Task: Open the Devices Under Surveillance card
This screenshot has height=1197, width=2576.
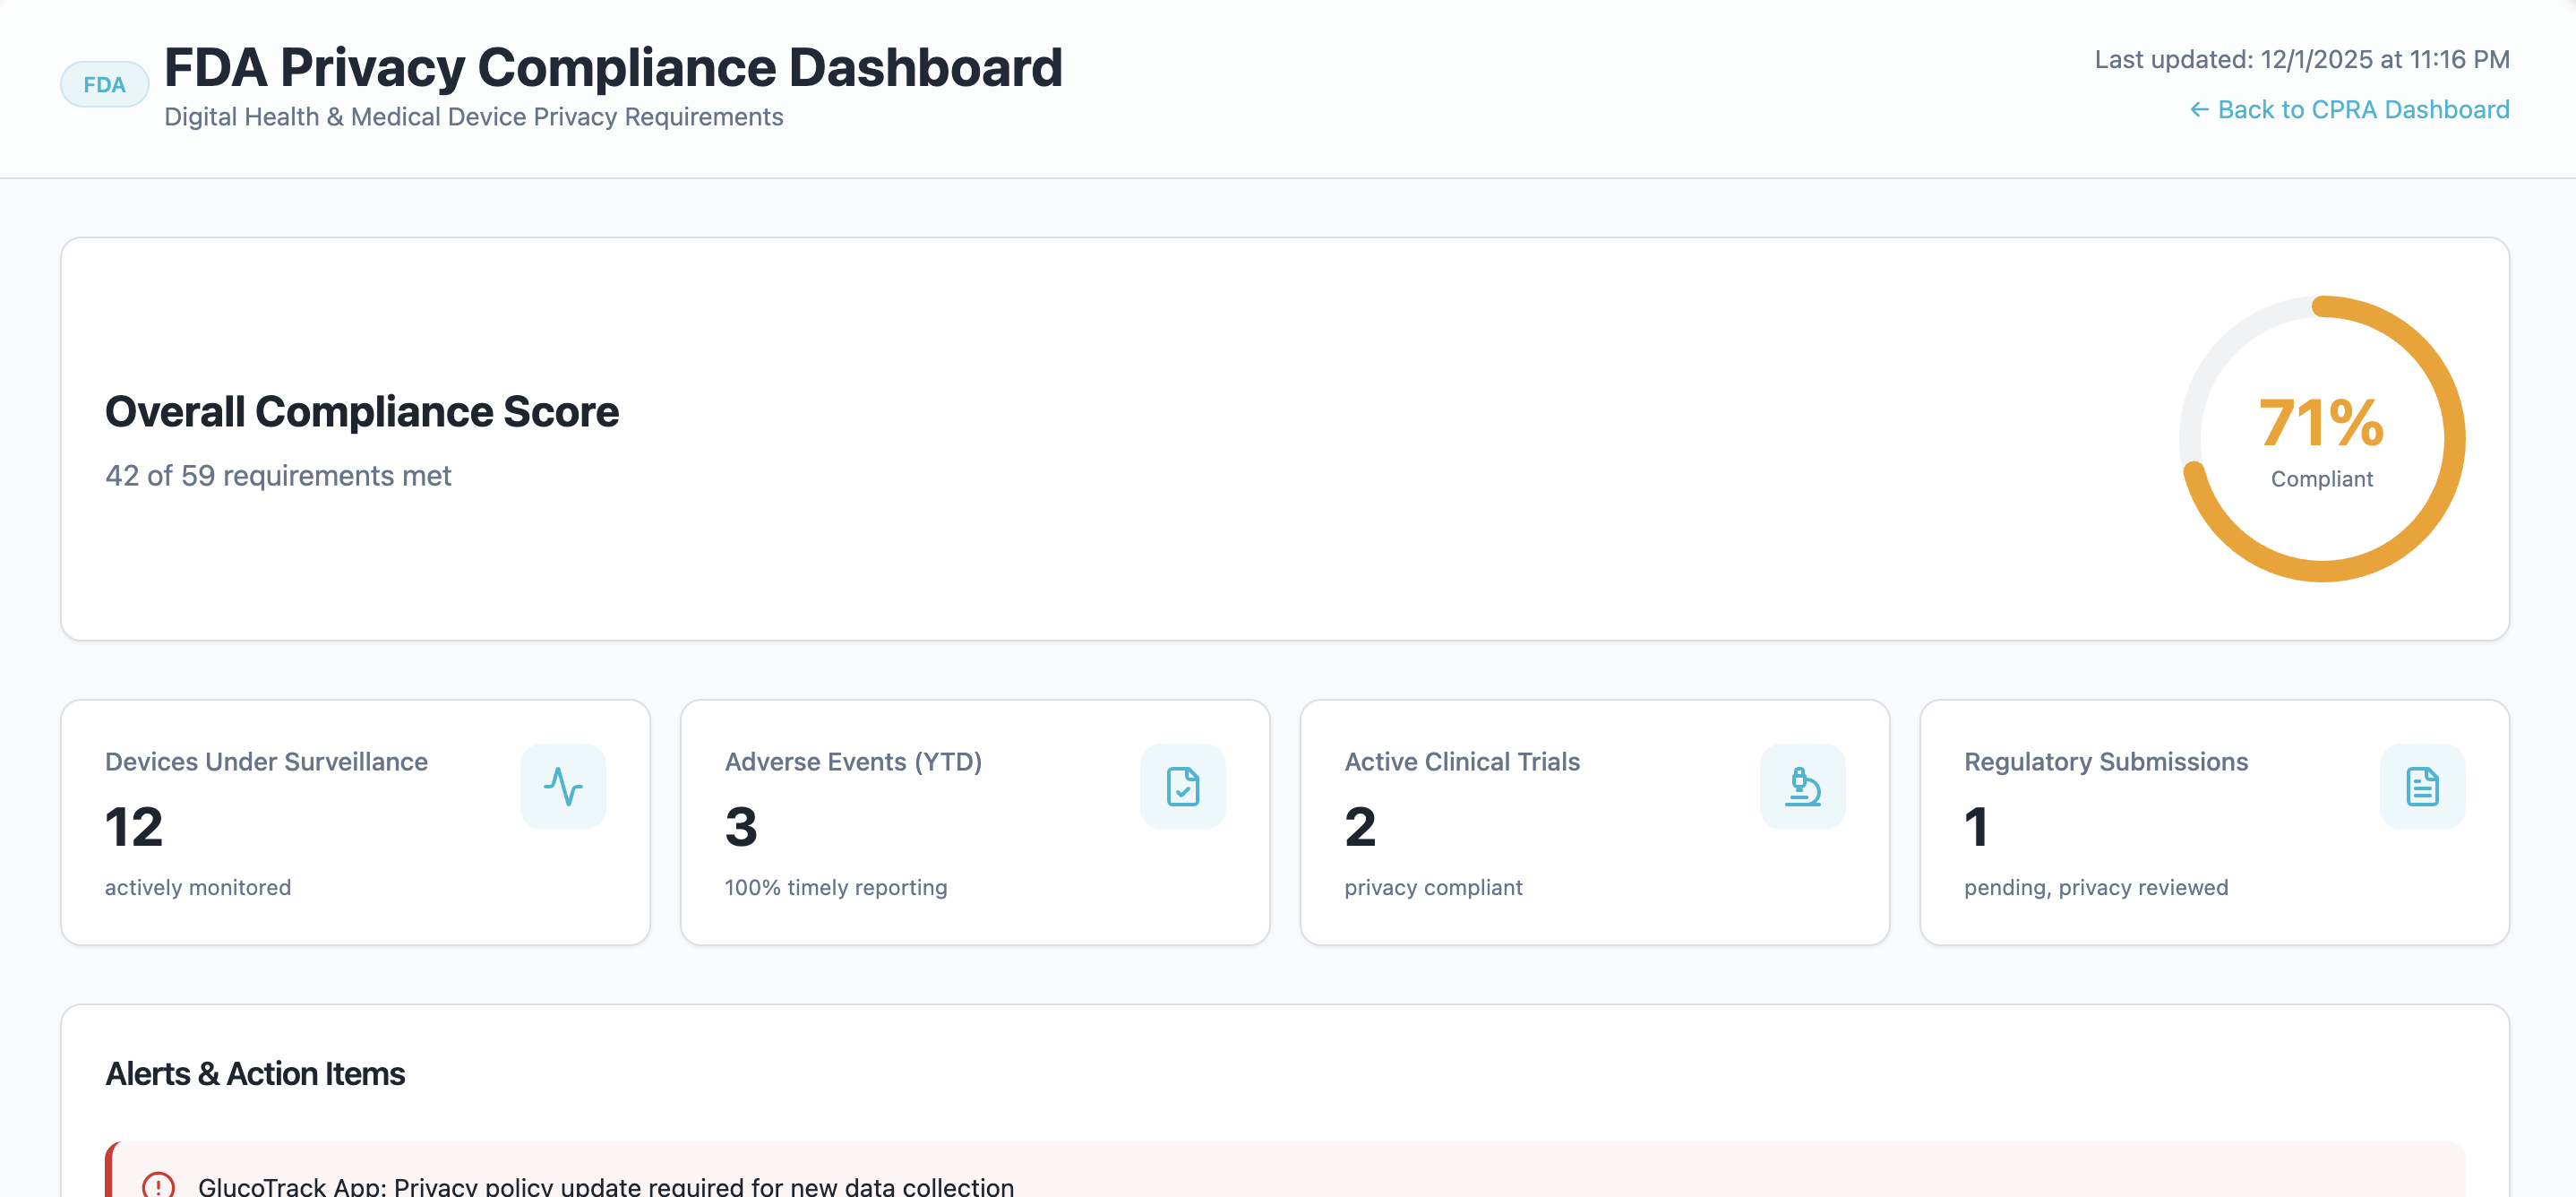Action: [x=357, y=822]
